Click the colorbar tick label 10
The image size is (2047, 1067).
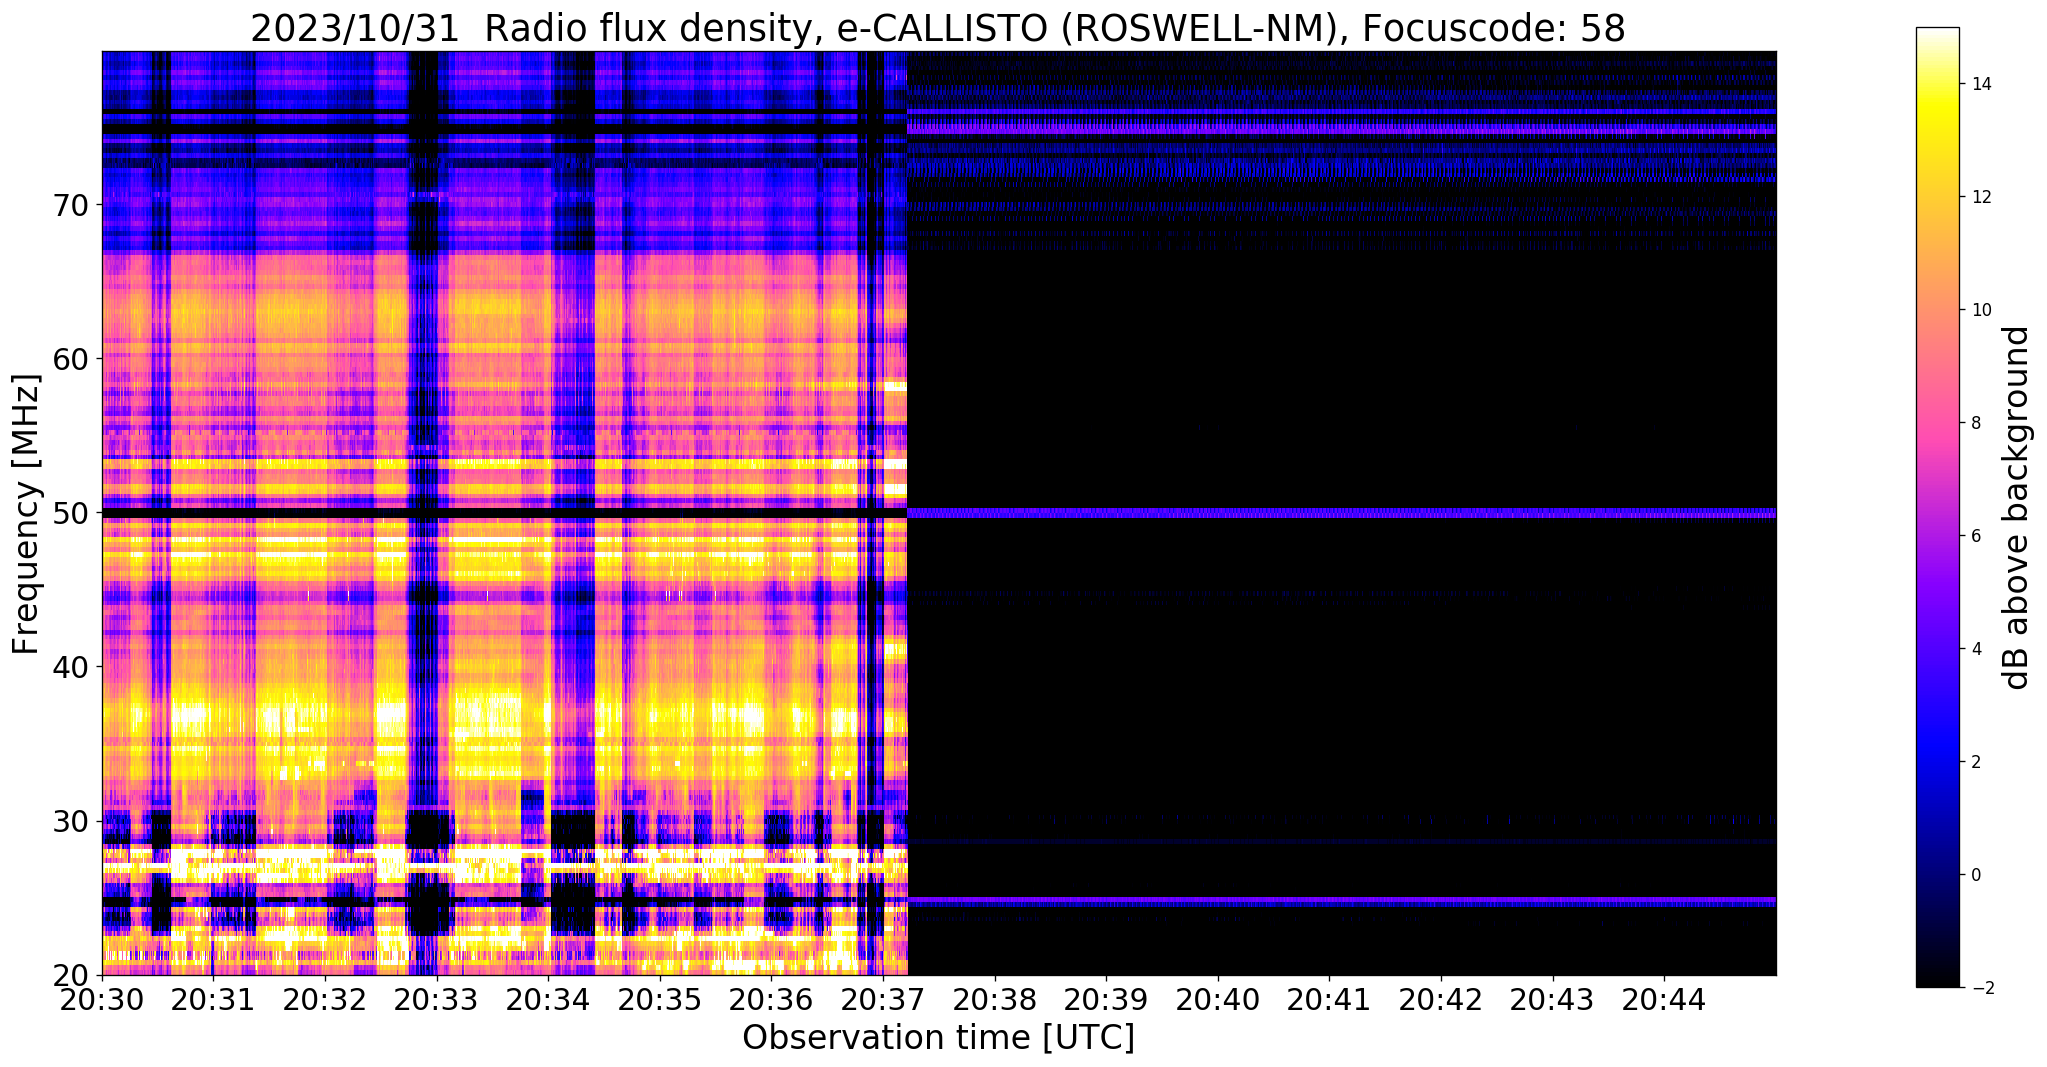1981,310
